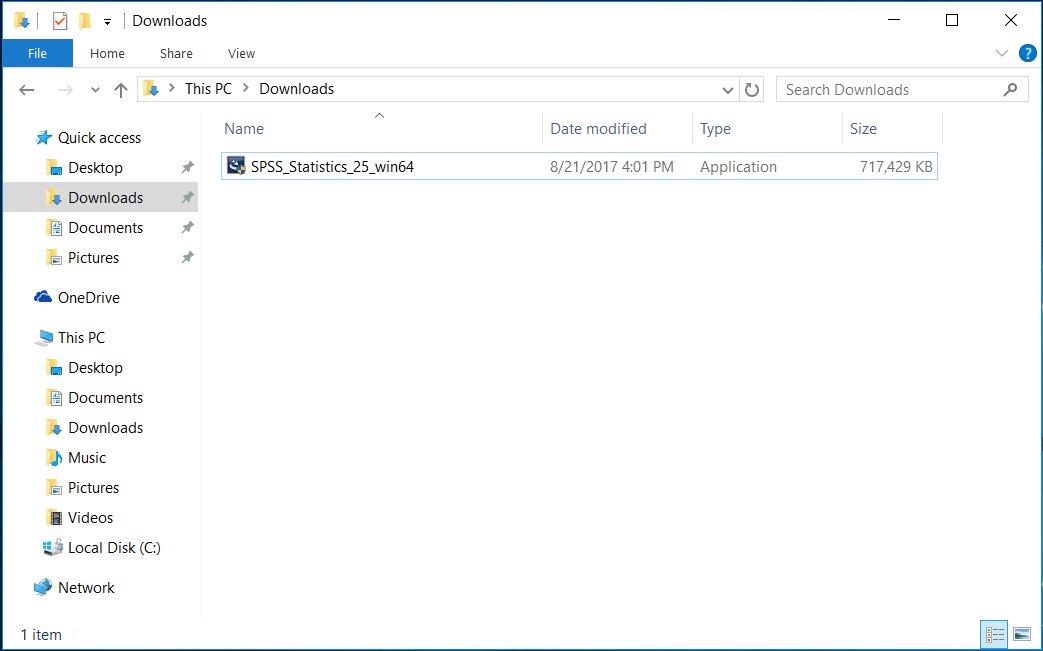Sort files by the Size column
The image size is (1043, 651).
(862, 129)
